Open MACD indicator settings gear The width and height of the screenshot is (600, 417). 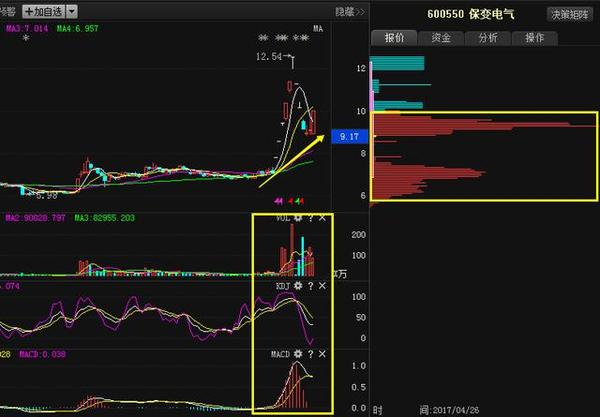298,354
